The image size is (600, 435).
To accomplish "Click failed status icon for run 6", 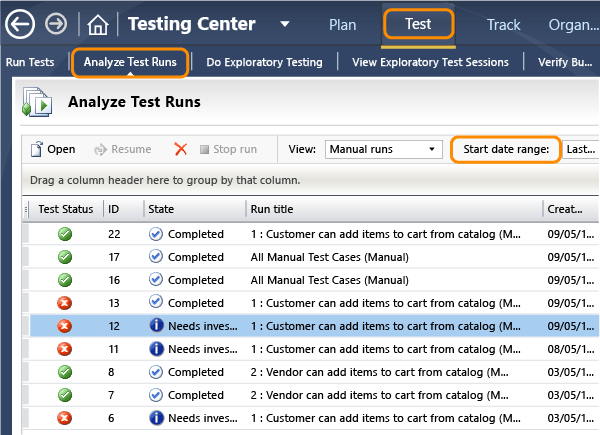I will coord(65,418).
